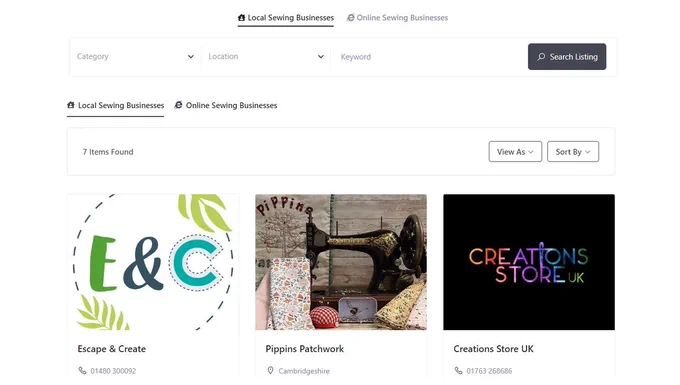680x385 pixels.
Task: Focus the Keyword input field
Action: 427,57
